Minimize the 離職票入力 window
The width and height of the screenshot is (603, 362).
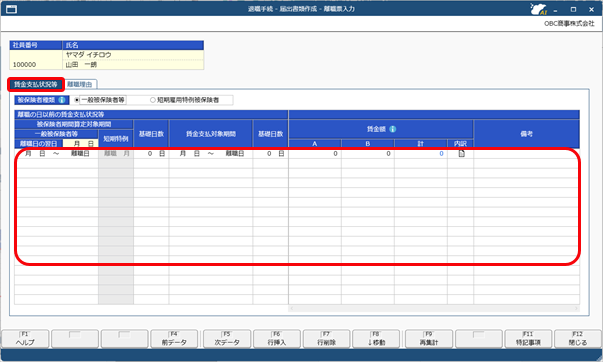click(x=555, y=10)
